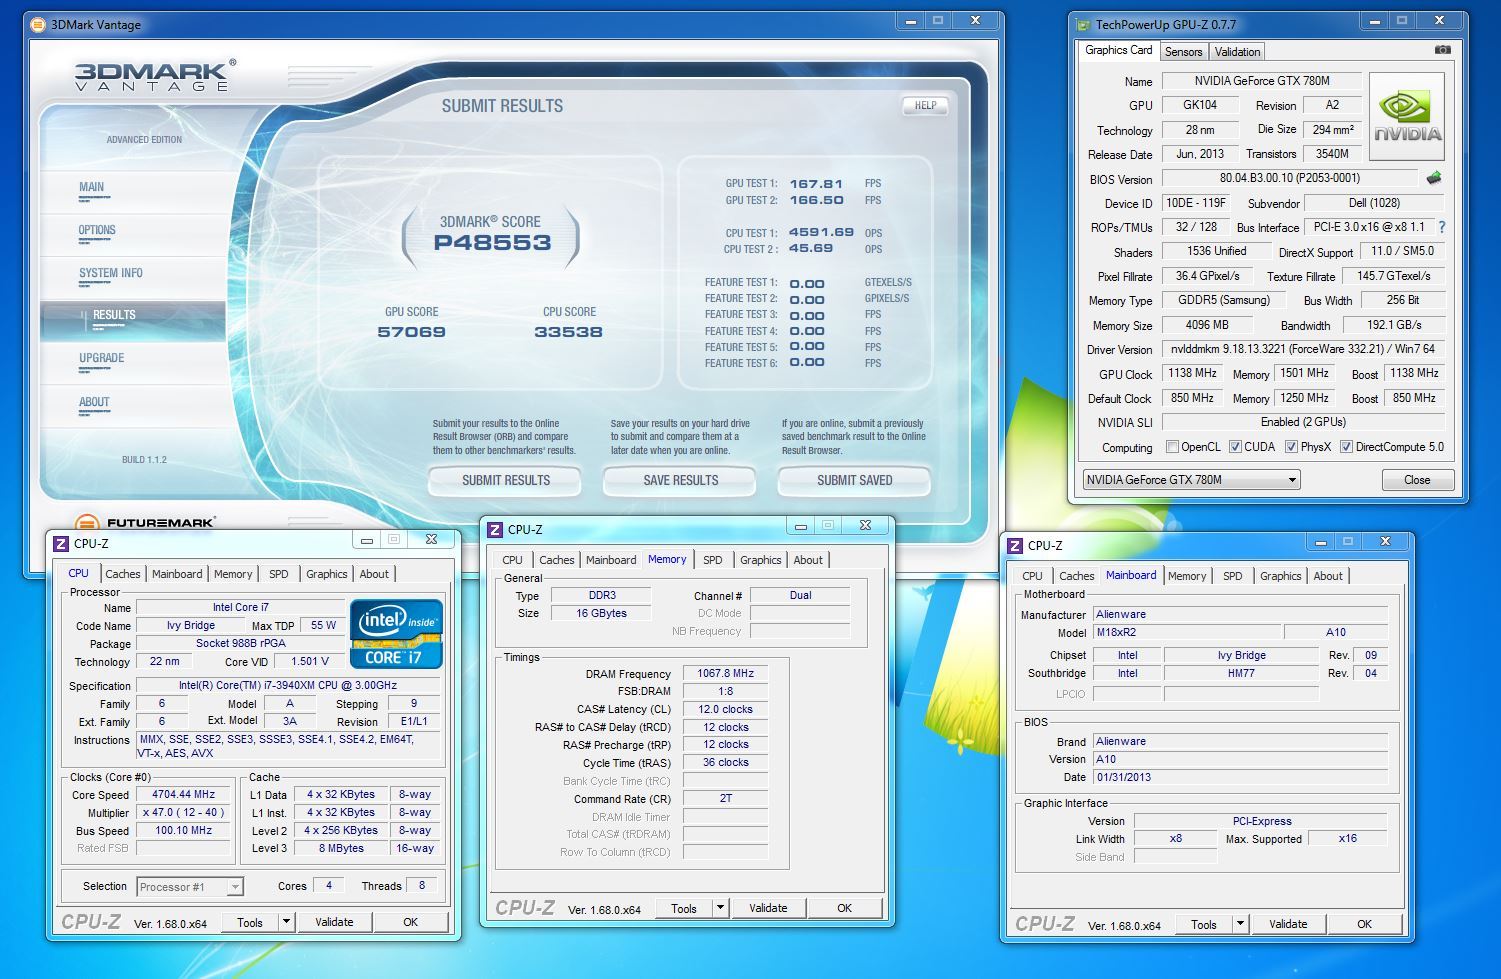This screenshot has width=1501, height=979.
Task: Switch to the Validation tab in GPU-Z
Action: coord(1237,52)
